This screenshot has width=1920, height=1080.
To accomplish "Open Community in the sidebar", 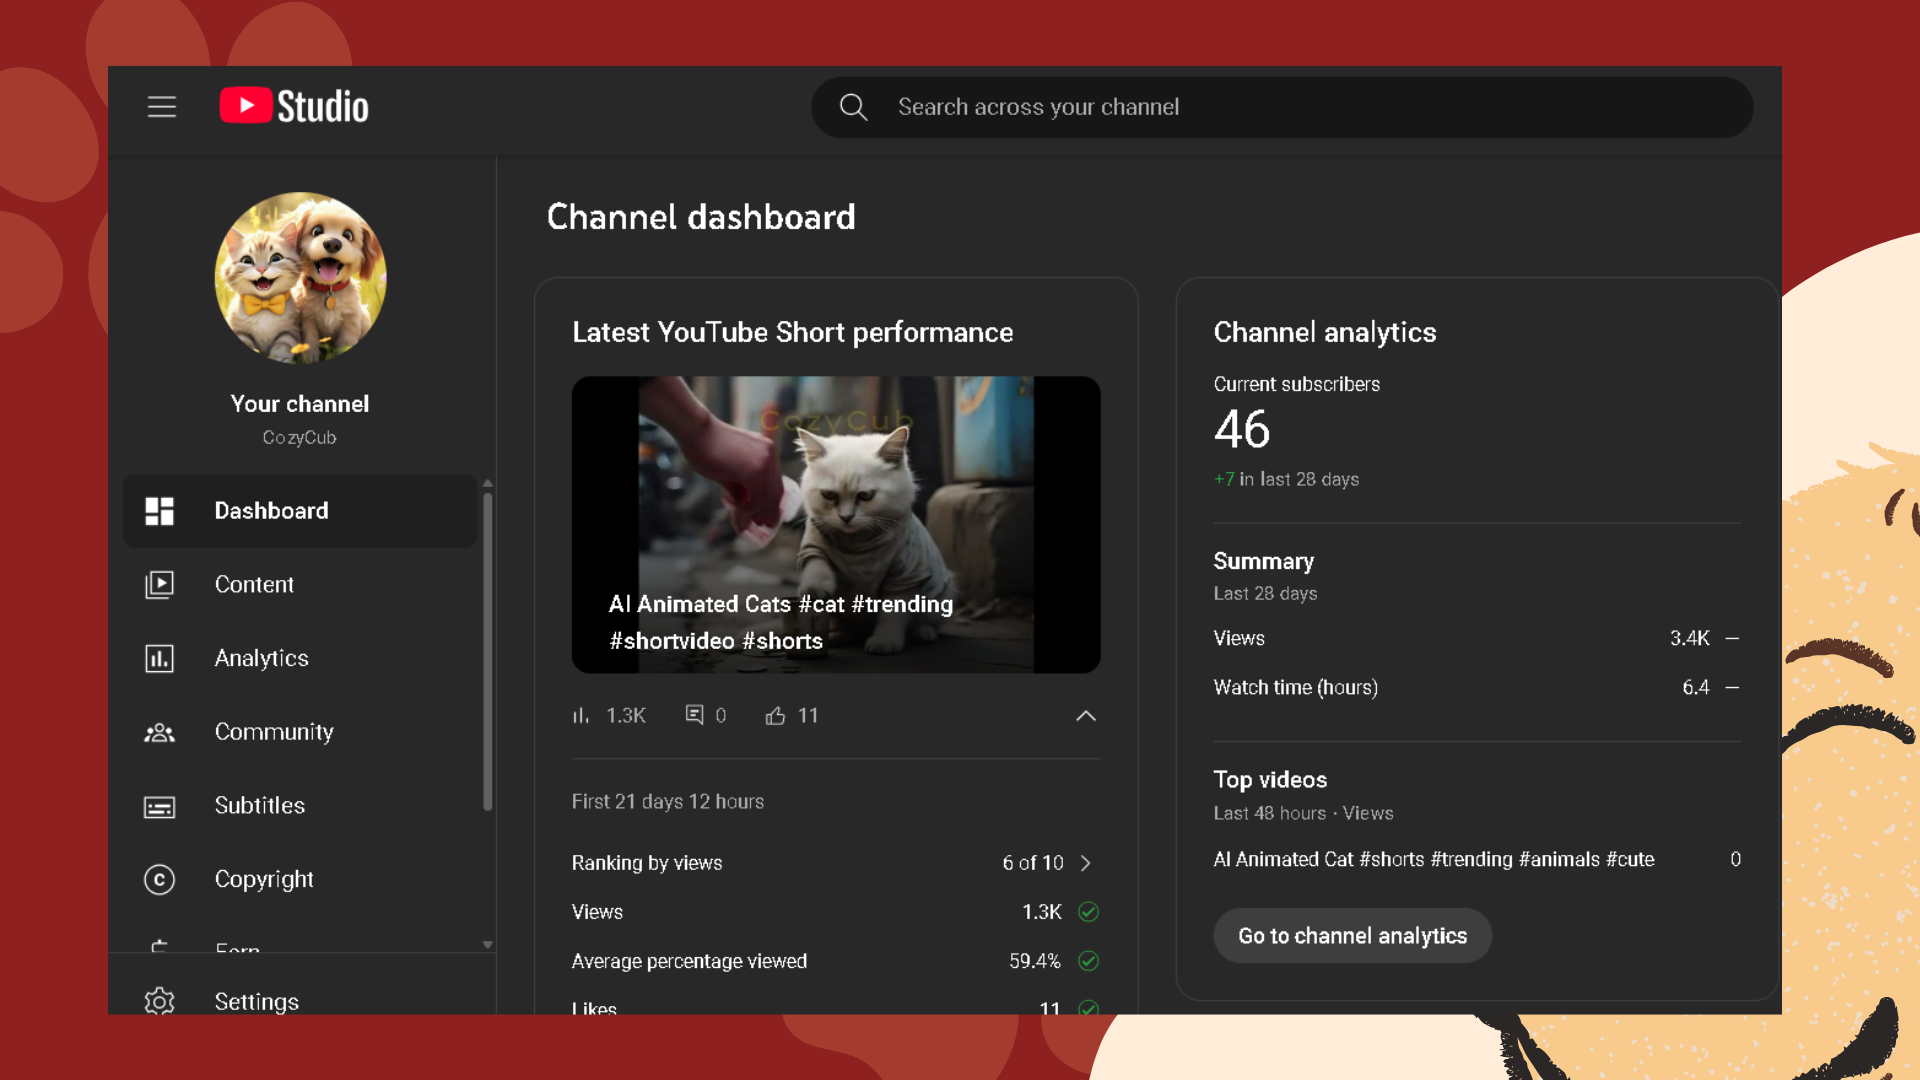I will click(299, 732).
